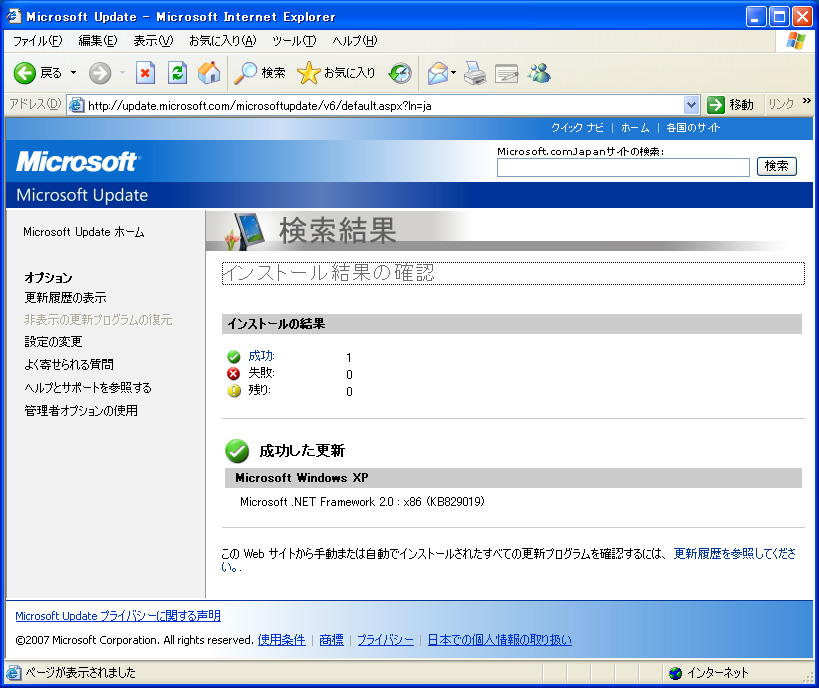This screenshot has height=688, width=819.
Task: Print the page with the printer icon
Action: click(475, 73)
